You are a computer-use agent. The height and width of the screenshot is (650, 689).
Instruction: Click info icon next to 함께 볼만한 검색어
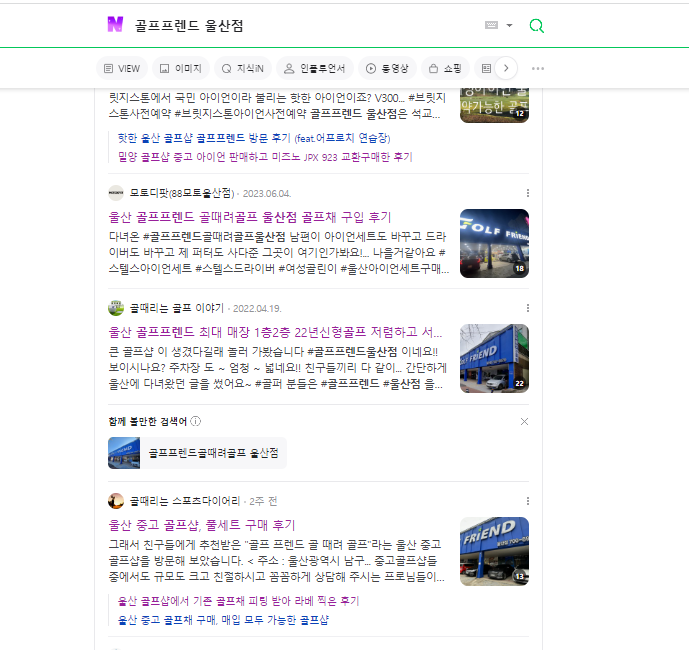[x=196, y=421]
